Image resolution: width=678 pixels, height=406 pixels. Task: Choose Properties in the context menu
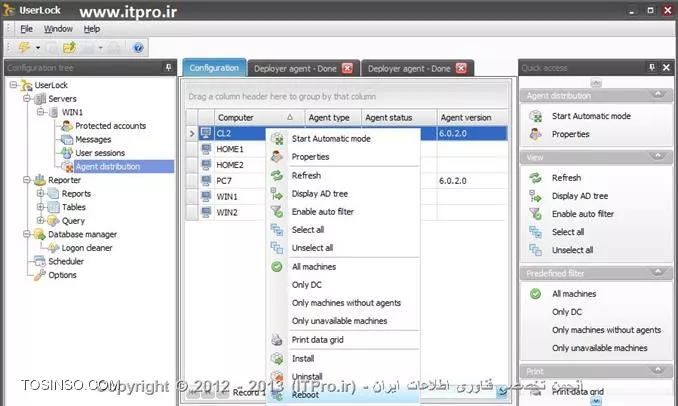343,157
